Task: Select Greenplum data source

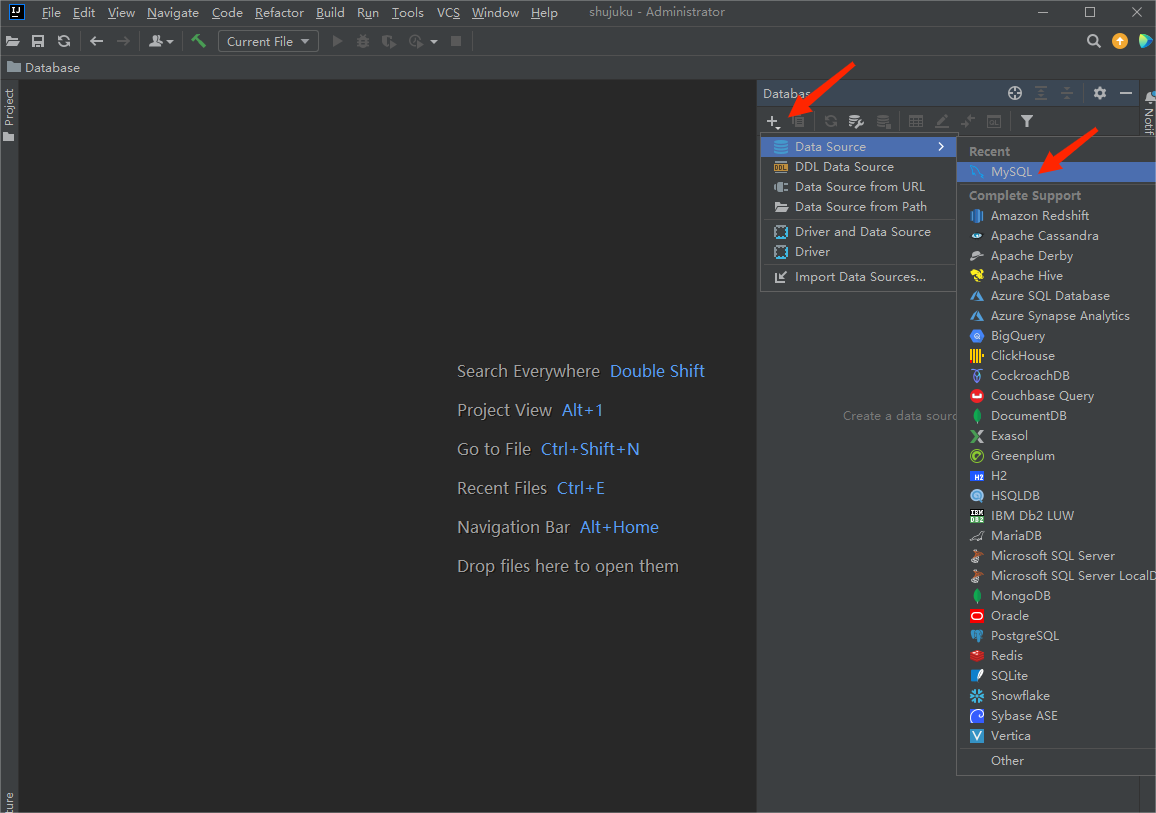Action: click(x=1056, y=455)
